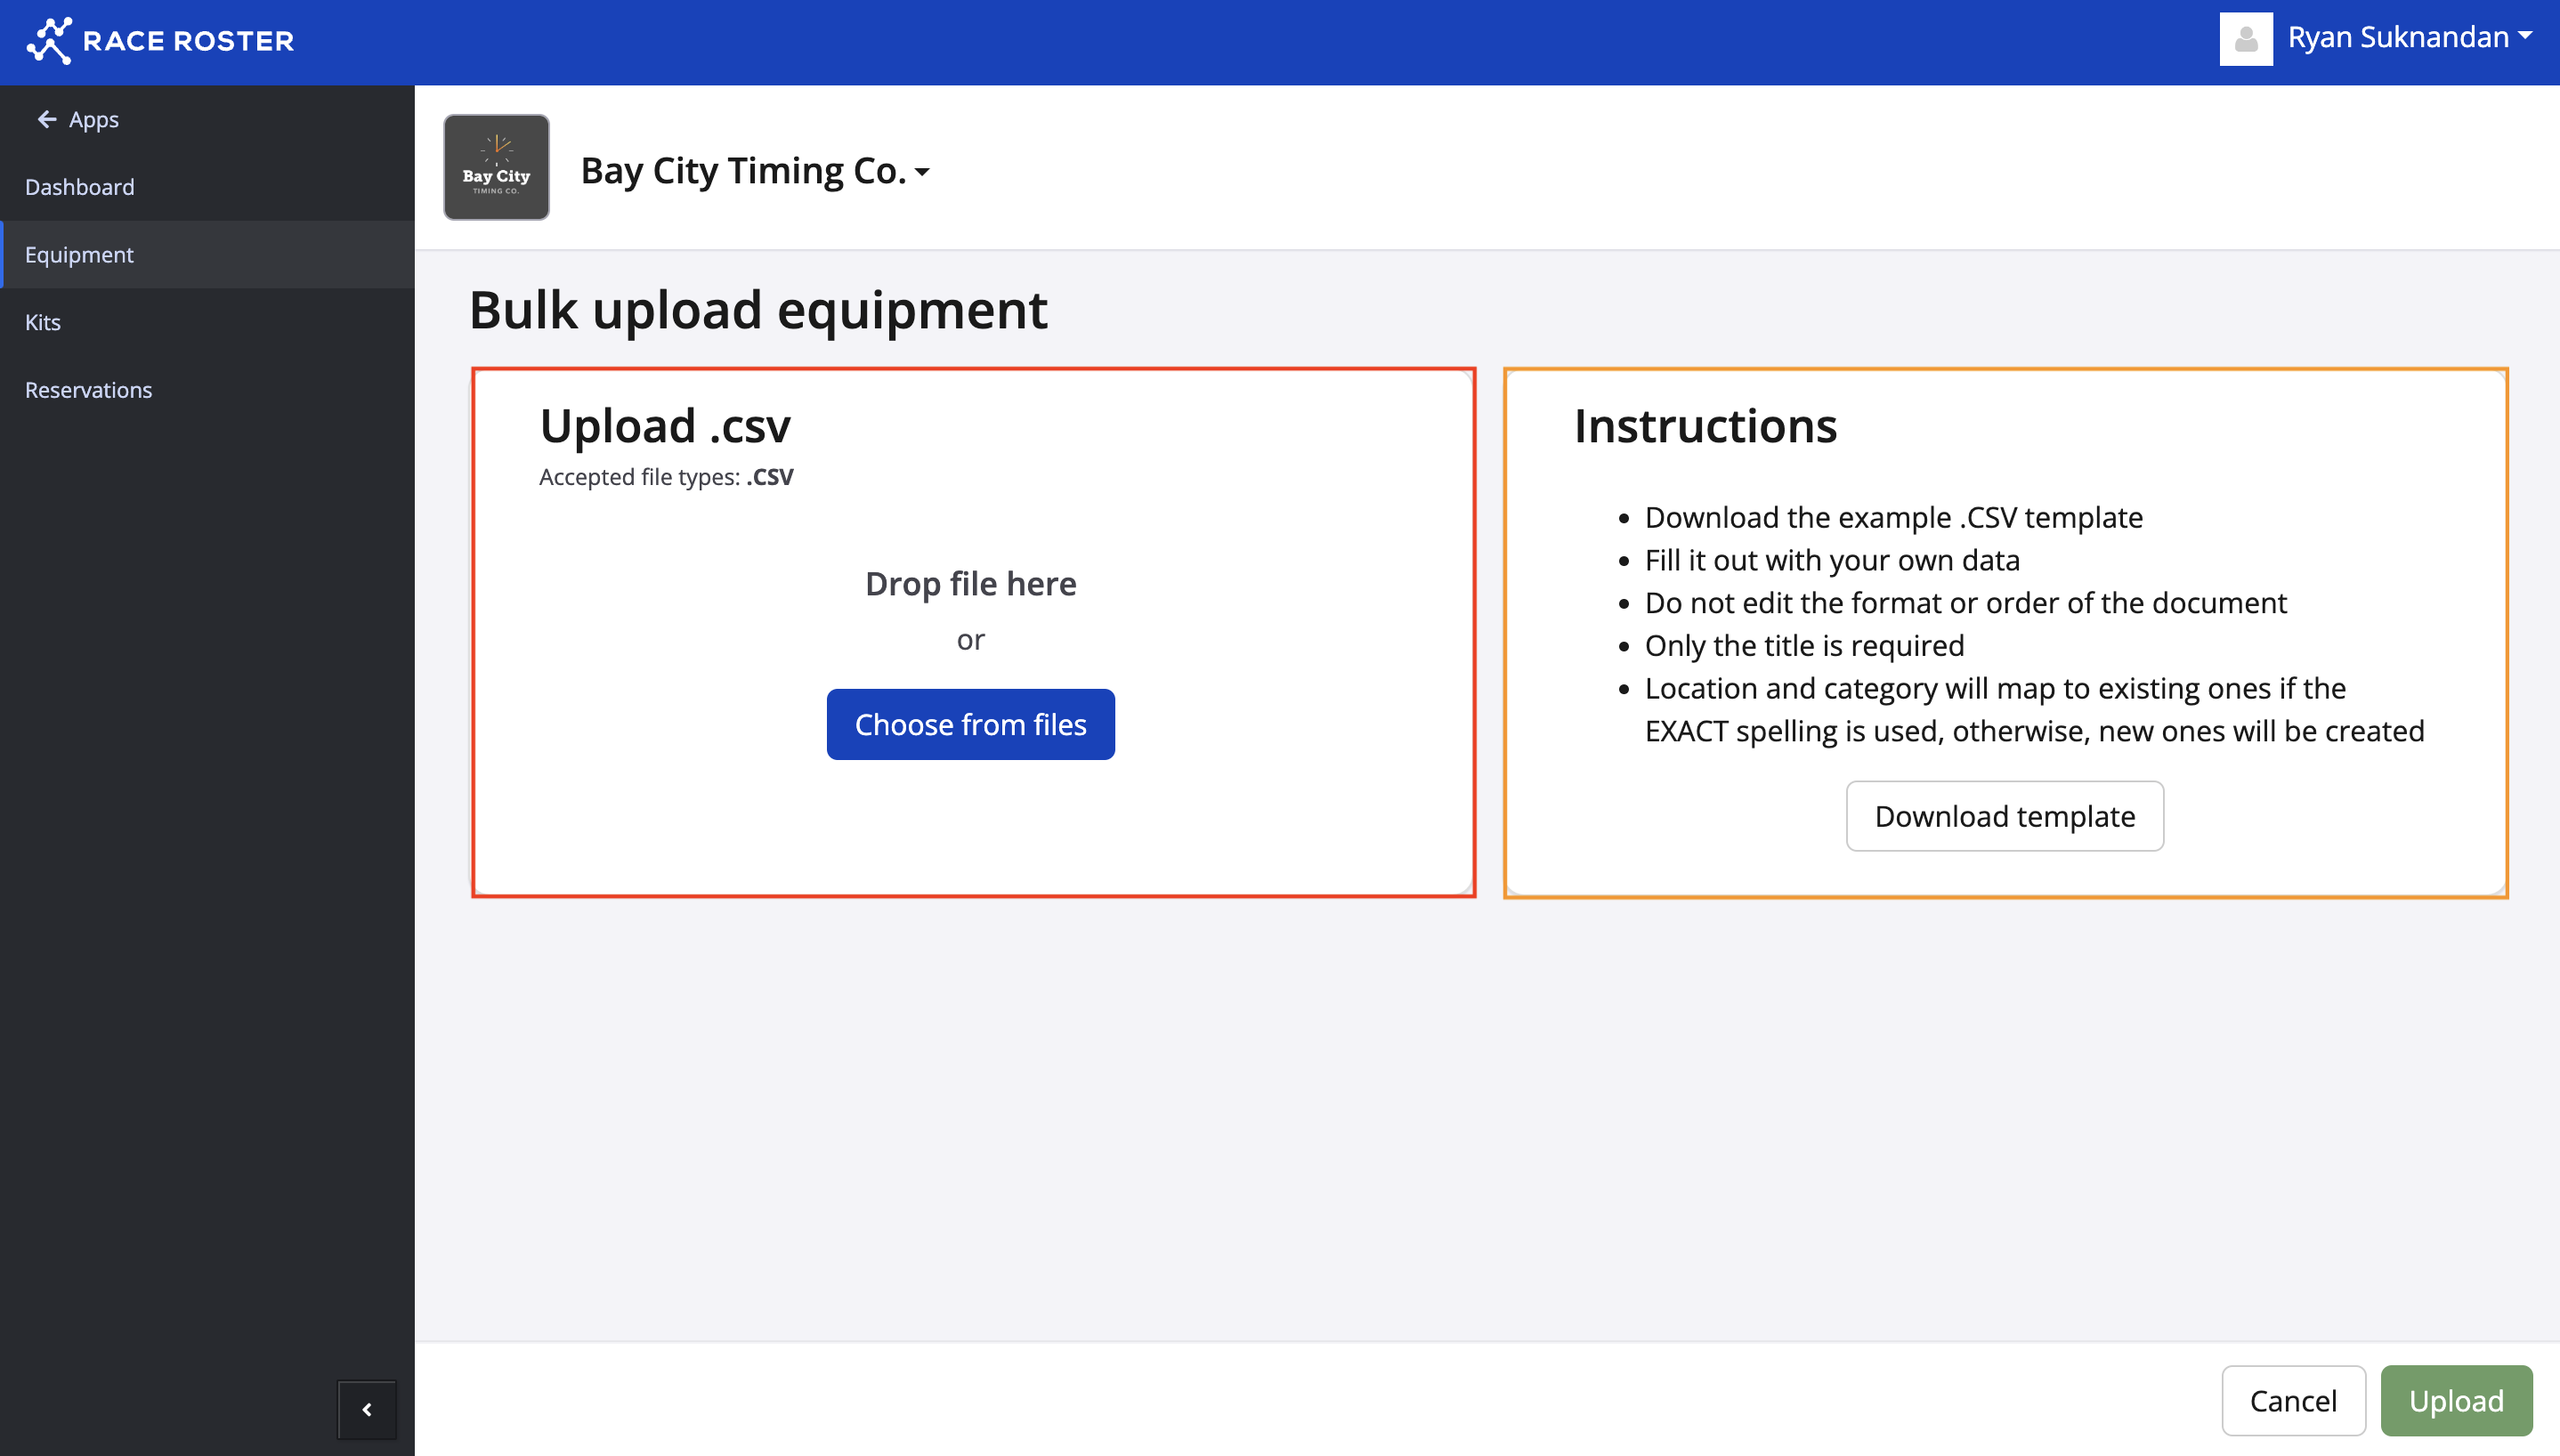Open the Ryan Suknandan account menu
The height and width of the screenshot is (1456, 2560).
pyautogui.click(x=2410, y=38)
